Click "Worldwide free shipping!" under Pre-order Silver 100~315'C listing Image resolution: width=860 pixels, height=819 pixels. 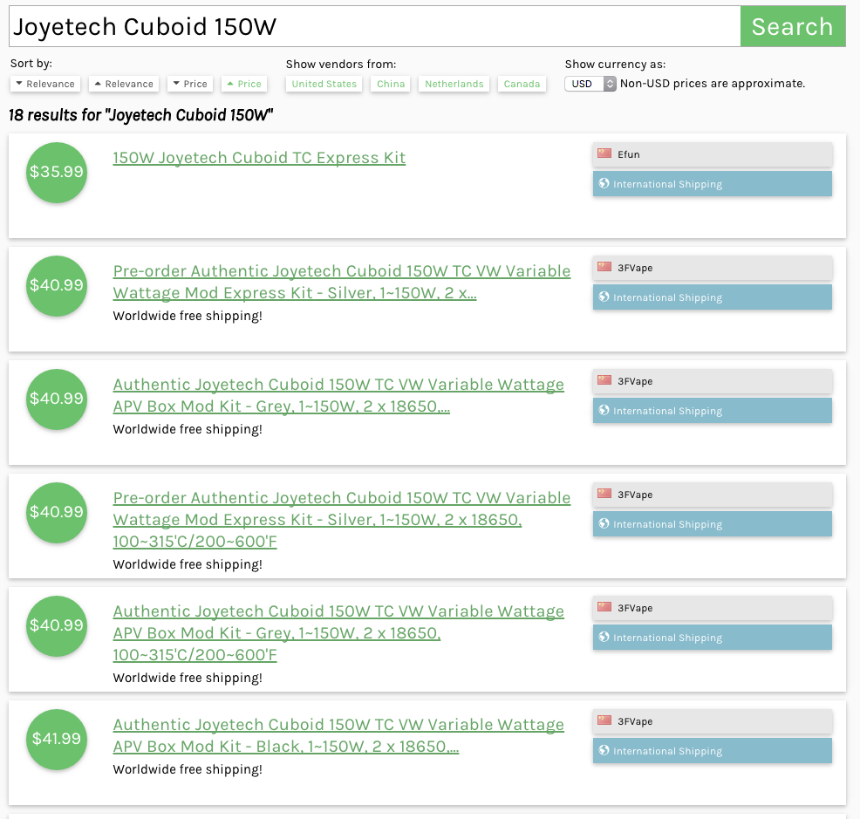point(188,564)
